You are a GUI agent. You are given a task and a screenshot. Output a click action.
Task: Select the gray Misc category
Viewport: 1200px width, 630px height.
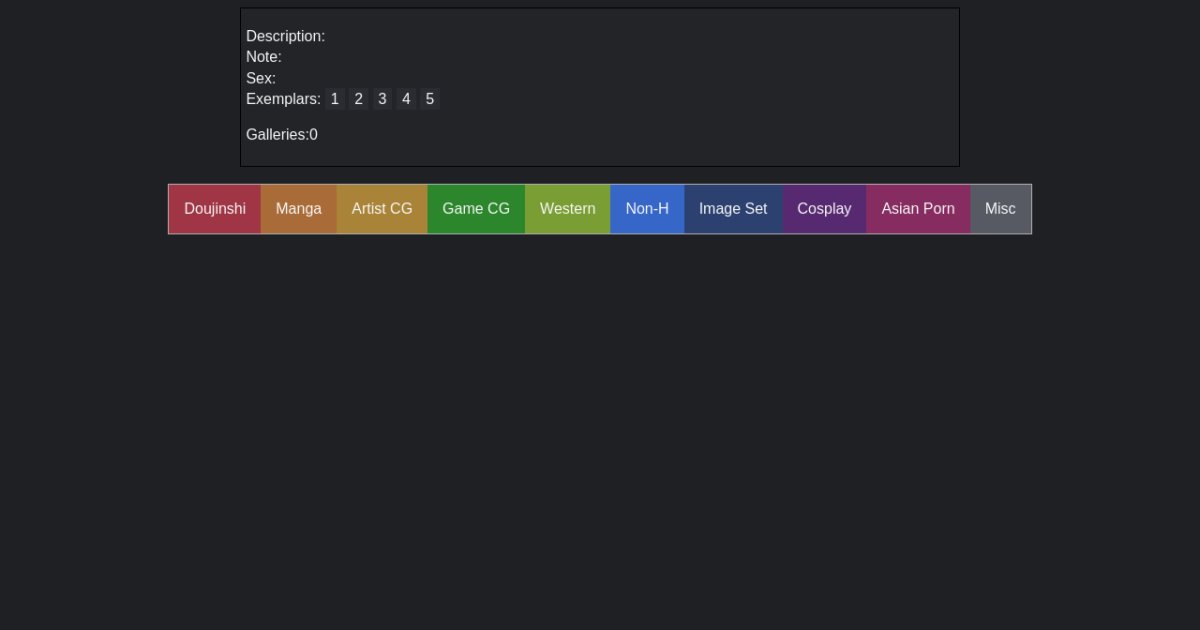1000,209
